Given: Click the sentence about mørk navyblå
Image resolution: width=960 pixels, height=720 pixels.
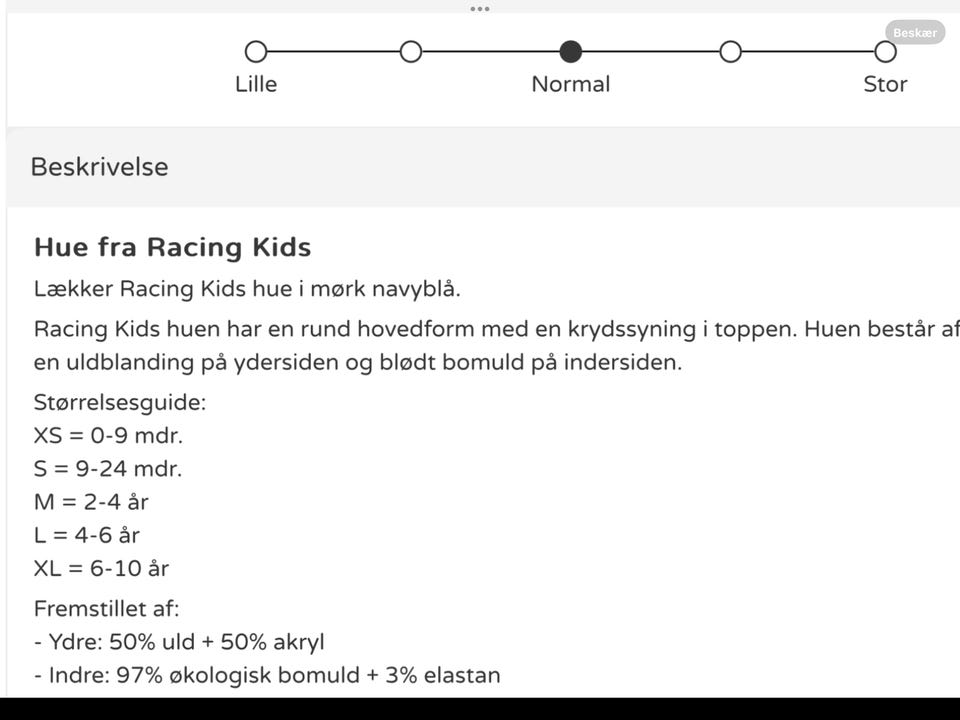Looking at the screenshot, I should tap(247, 289).
